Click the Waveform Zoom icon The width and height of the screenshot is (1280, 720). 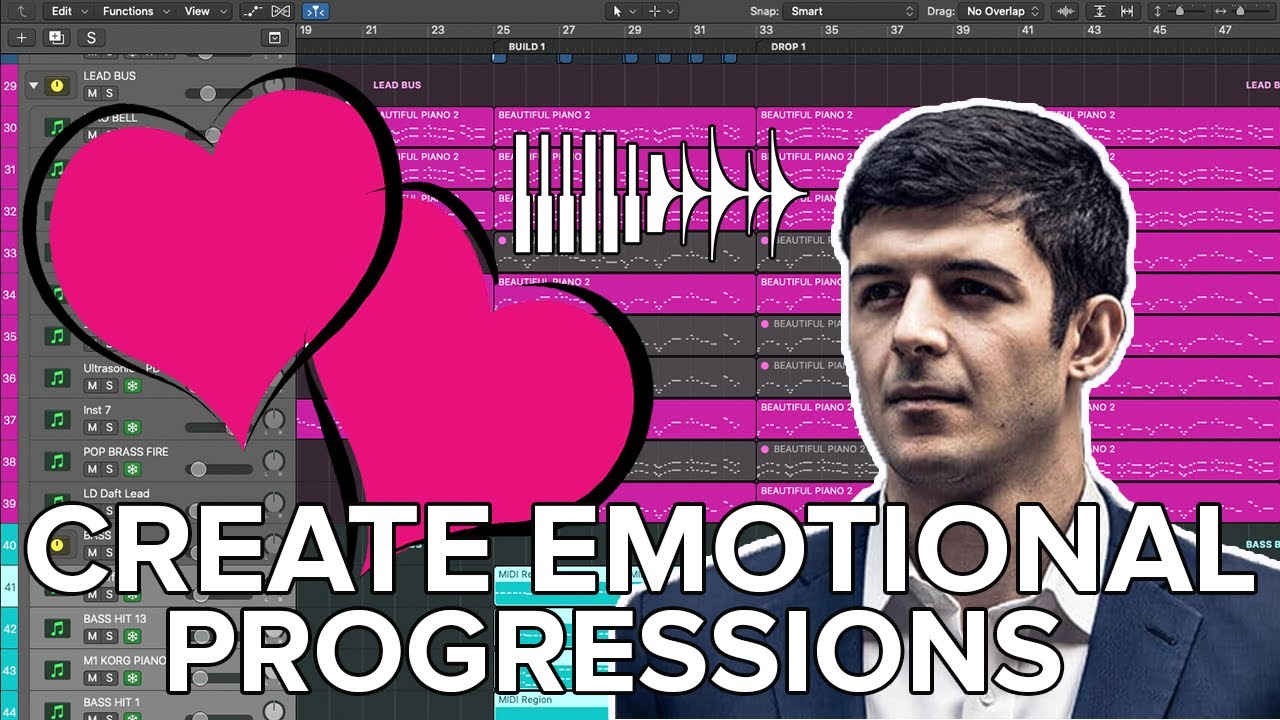click(x=1067, y=11)
